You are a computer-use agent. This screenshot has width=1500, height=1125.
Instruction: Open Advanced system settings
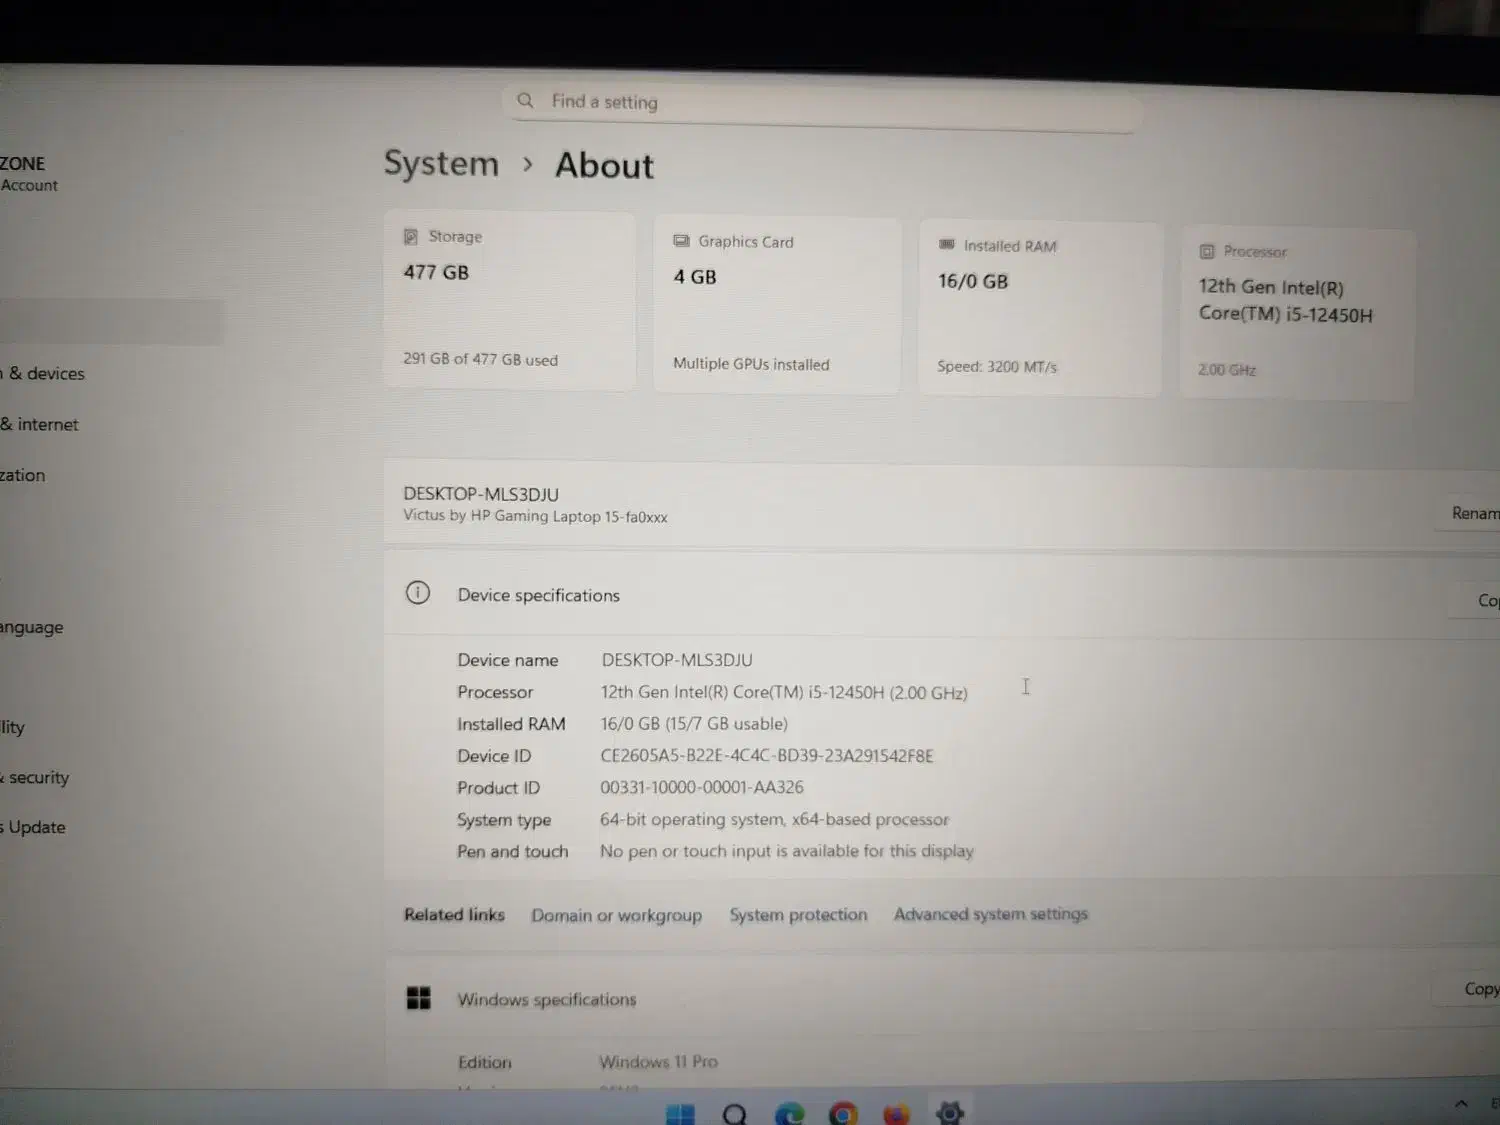[990, 913]
